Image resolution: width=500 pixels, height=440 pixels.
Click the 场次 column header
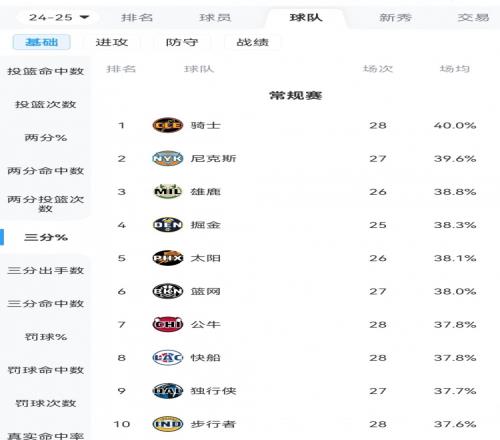click(x=378, y=69)
